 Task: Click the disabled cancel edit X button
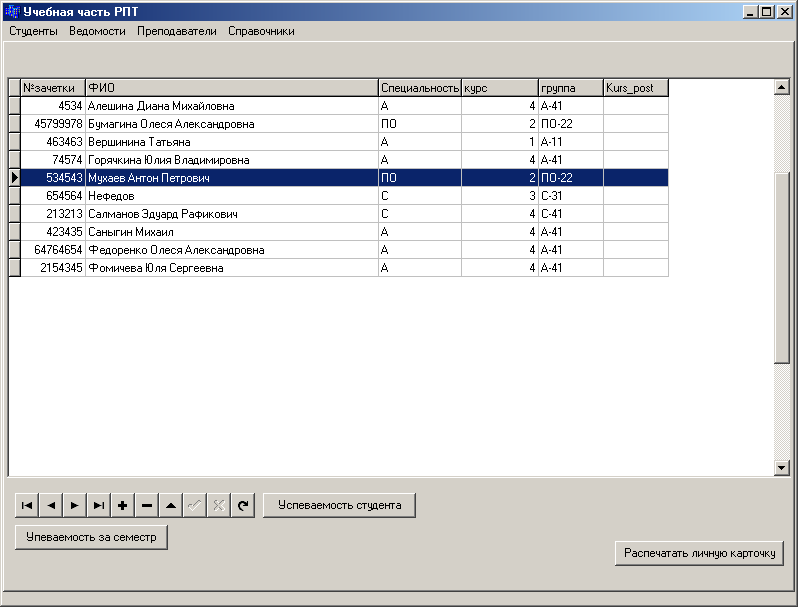(219, 505)
